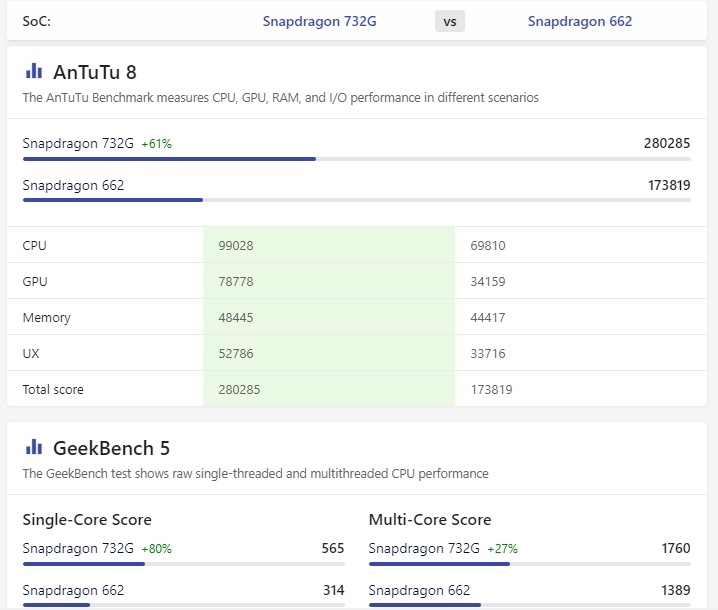The height and width of the screenshot is (610, 718).
Task: Click the single-core value 565
Action: point(333,548)
